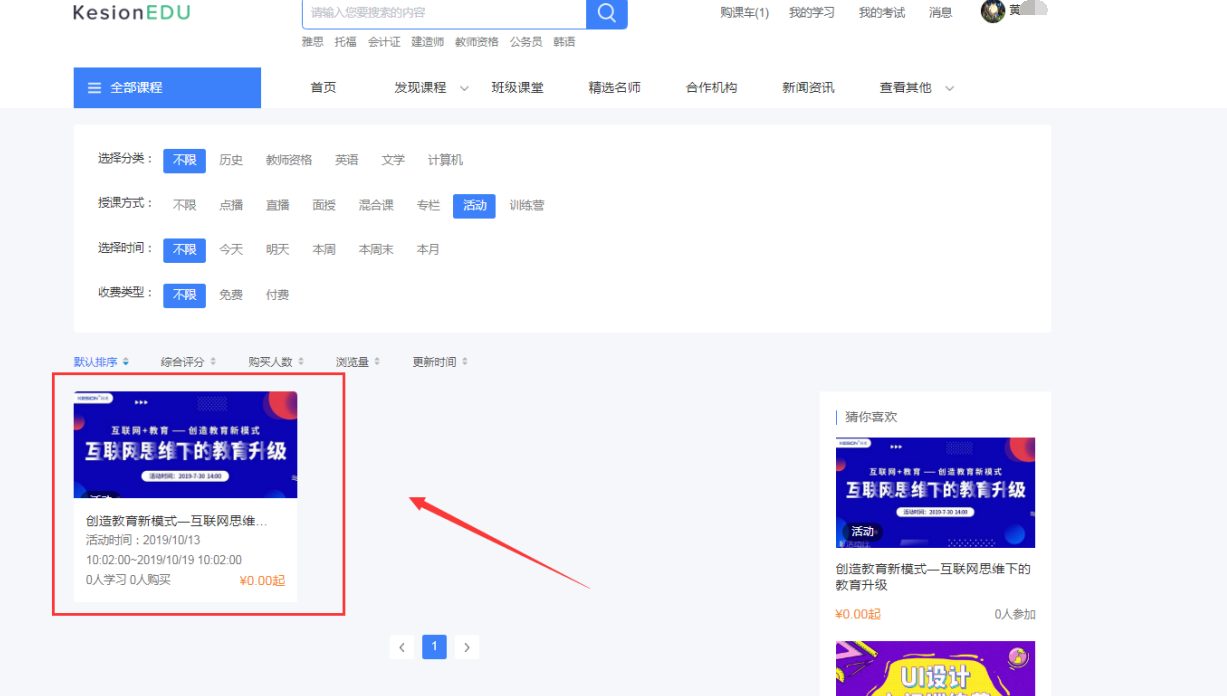
Task: Click the search input field
Action: pos(444,13)
